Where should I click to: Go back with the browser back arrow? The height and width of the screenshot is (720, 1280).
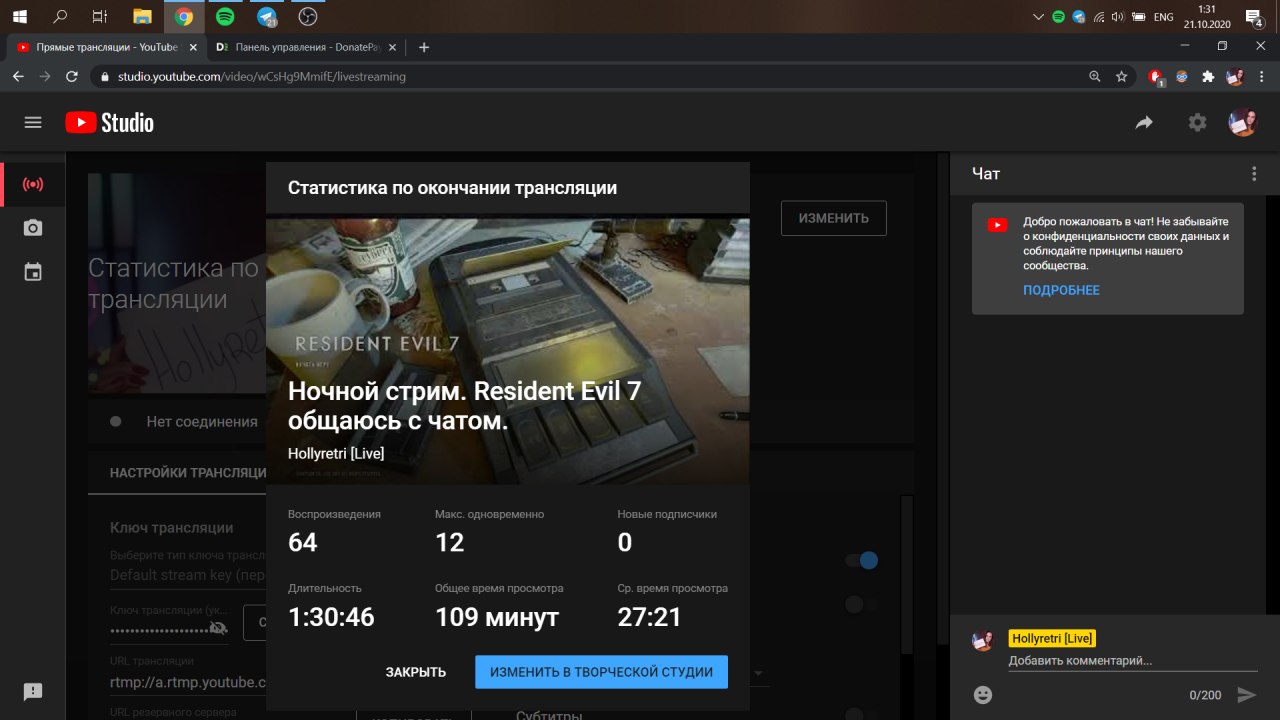(18, 76)
